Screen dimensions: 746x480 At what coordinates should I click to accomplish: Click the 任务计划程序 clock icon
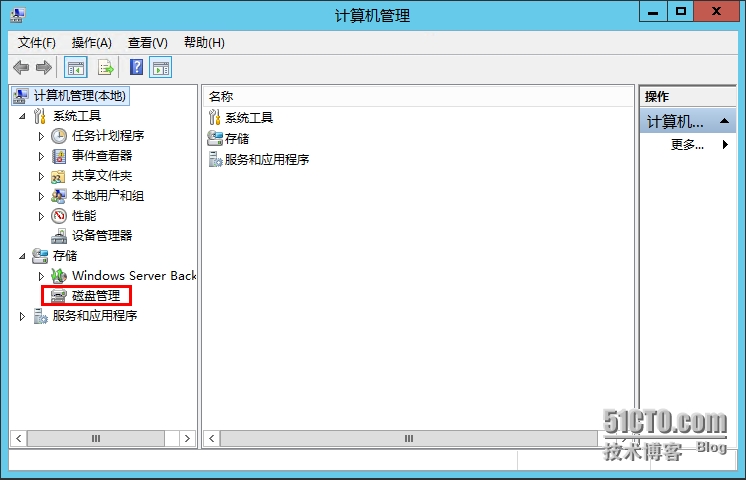(59, 136)
